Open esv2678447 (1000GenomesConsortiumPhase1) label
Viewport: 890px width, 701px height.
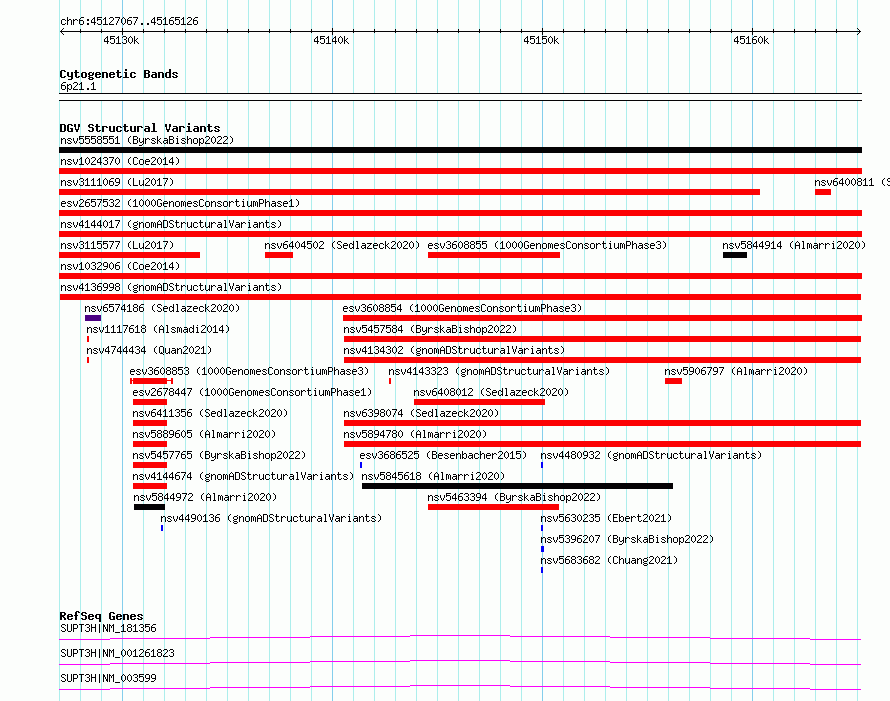pos(252,392)
